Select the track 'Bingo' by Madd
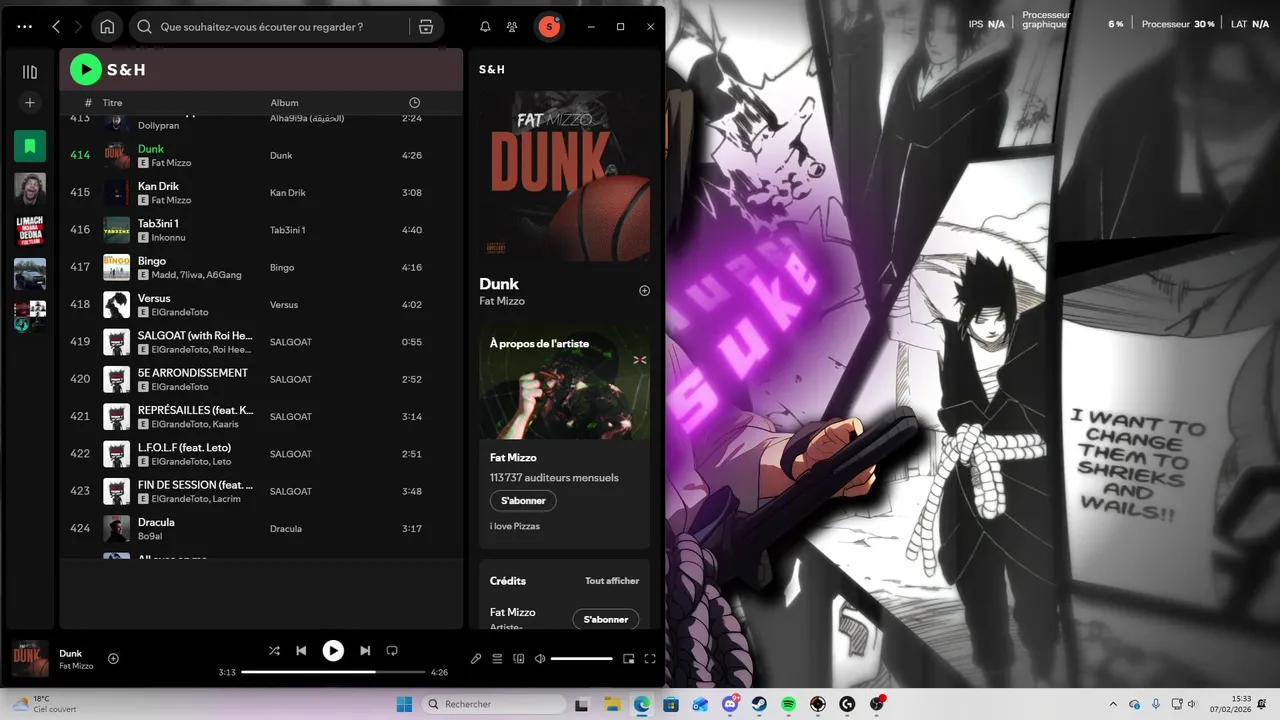Viewport: 1280px width, 720px height. (261, 267)
